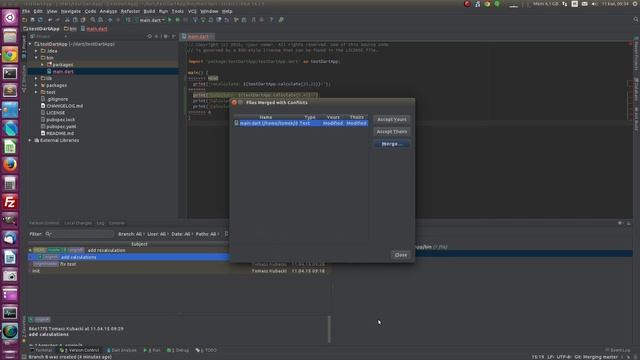Click the green Debug bug icon in toolbar
640x360 pixels.
tap(178, 20)
